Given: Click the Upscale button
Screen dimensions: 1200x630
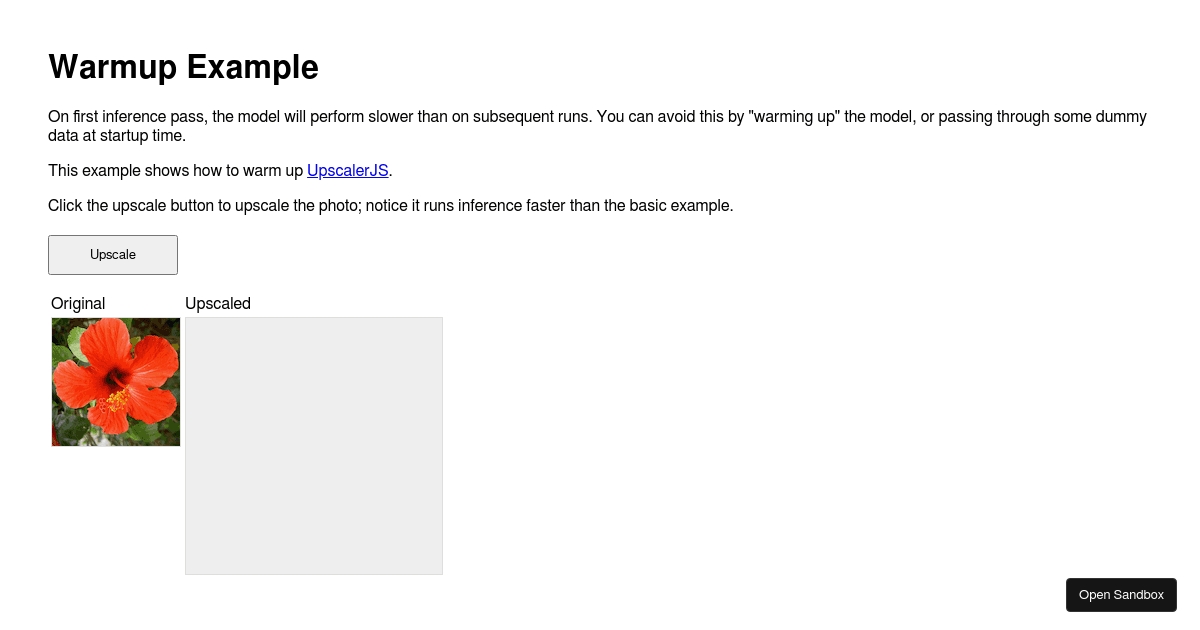Looking at the screenshot, I should click(x=113, y=255).
